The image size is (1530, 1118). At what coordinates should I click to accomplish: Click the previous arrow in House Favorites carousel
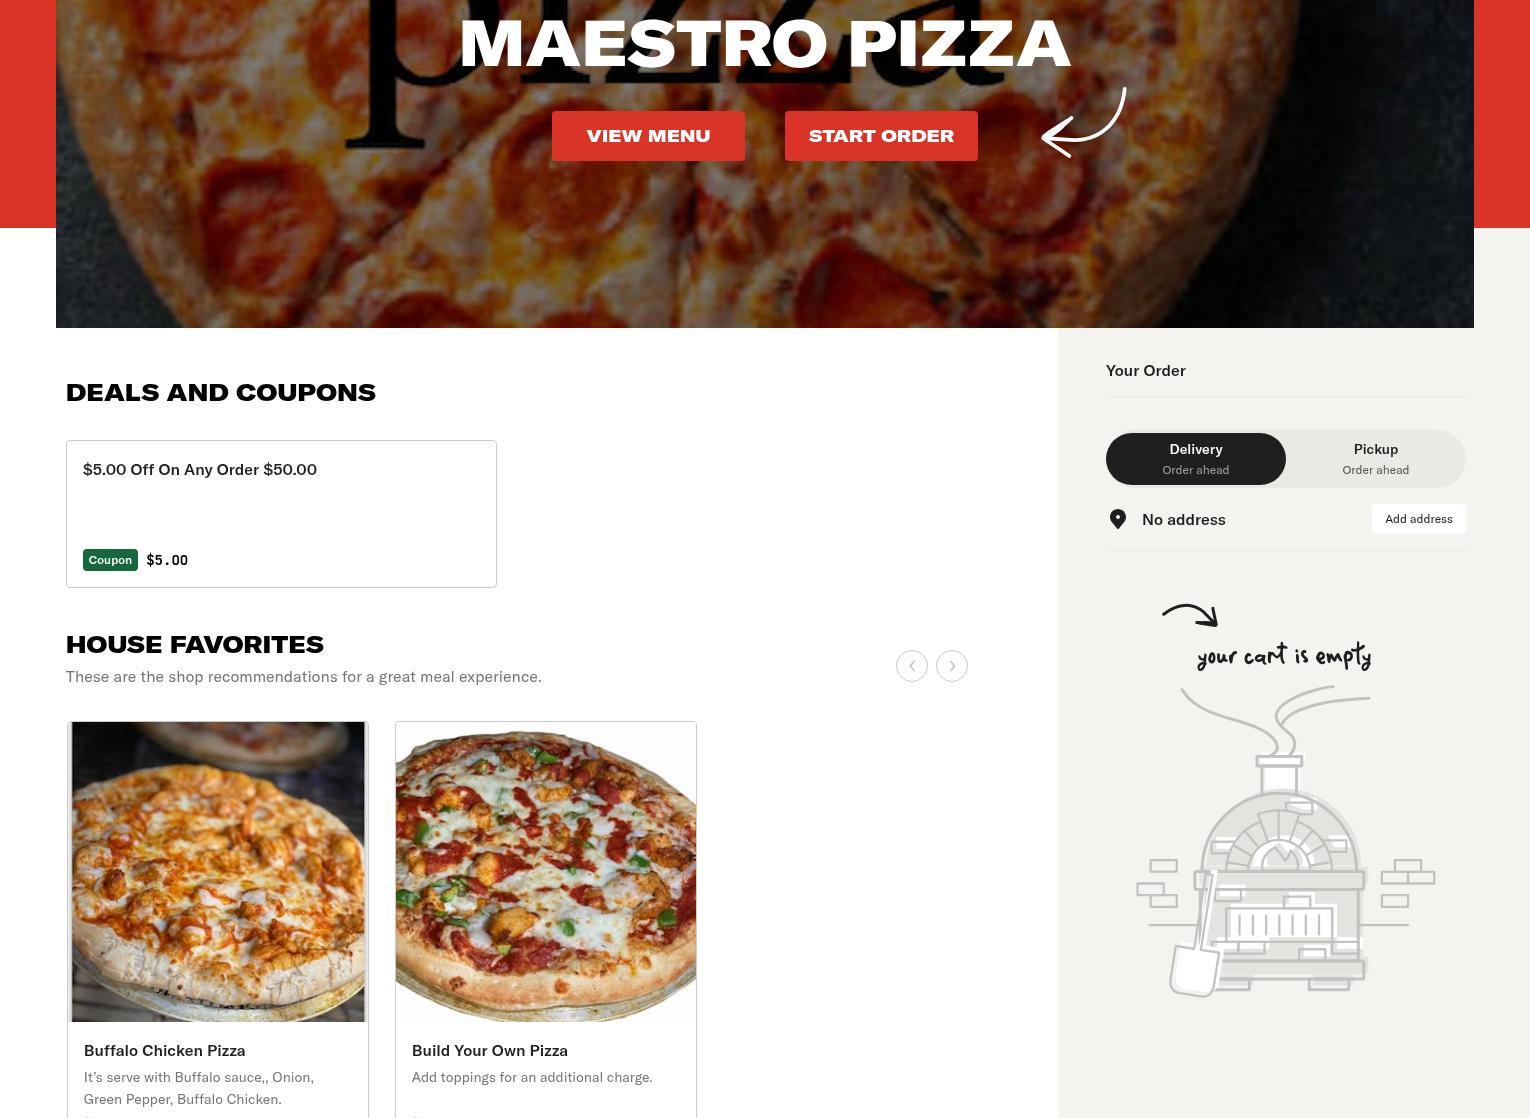tap(911, 666)
